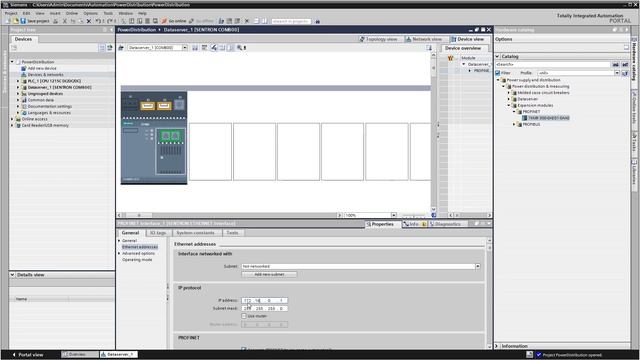This screenshot has height=360, width=640.
Task: Click the print icon in main toolbar
Action: (x=56, y=21)
